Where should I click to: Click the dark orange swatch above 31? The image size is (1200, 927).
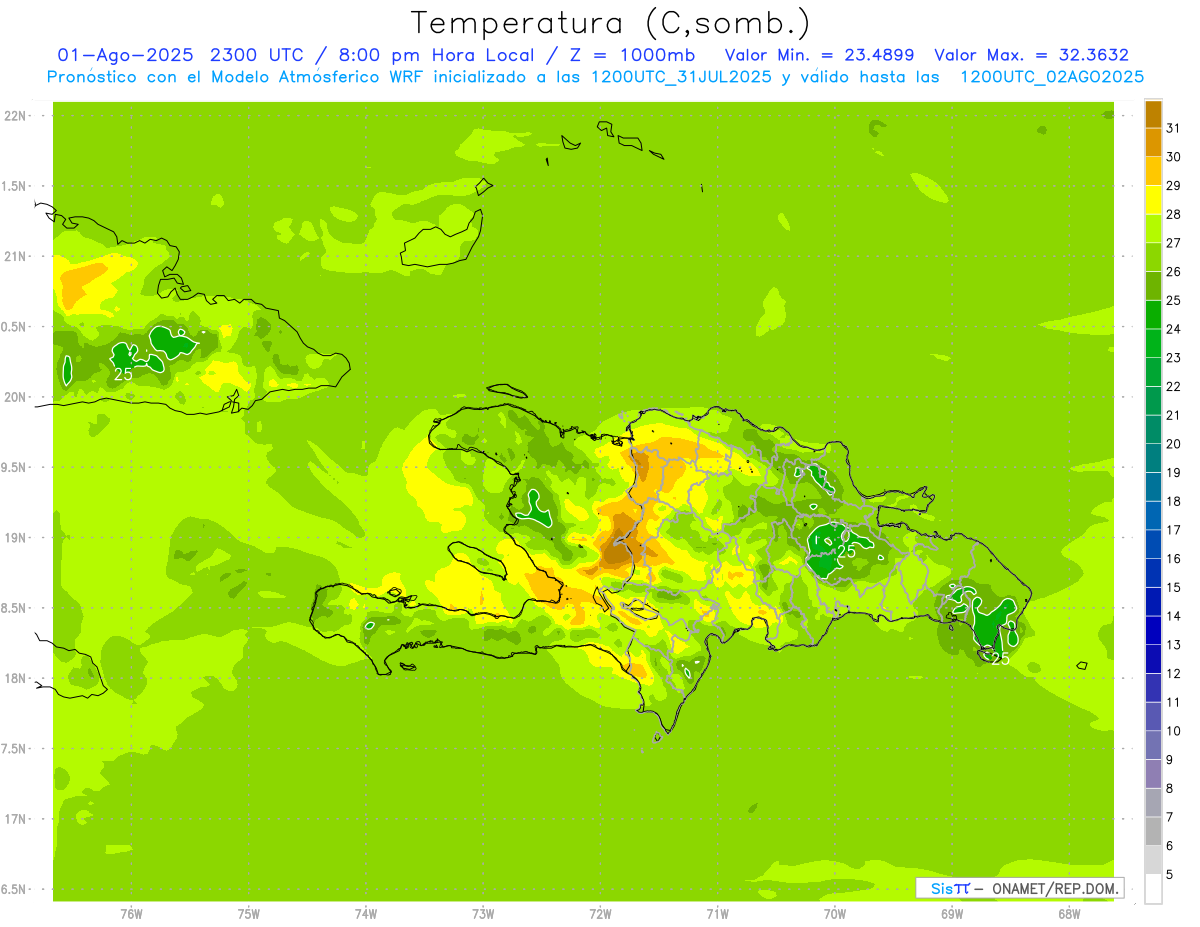point(1153,114)
